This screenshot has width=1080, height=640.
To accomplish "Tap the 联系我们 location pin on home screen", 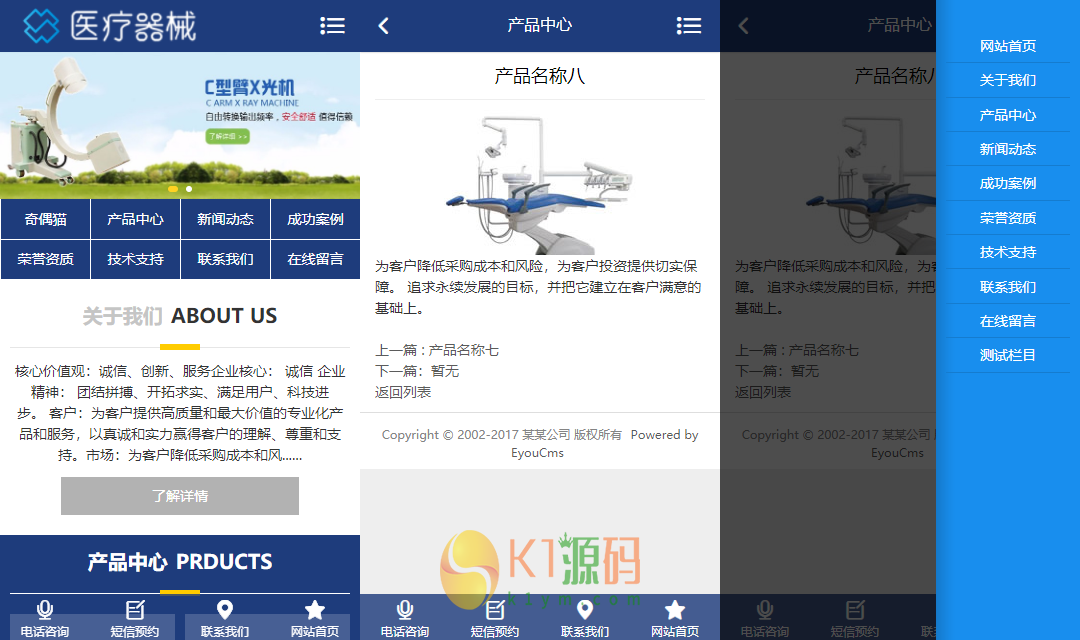I will (x=225, y=610).
